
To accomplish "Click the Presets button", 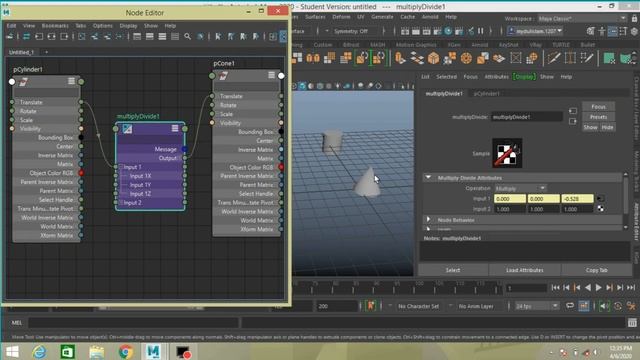I will tap(598, 117).
